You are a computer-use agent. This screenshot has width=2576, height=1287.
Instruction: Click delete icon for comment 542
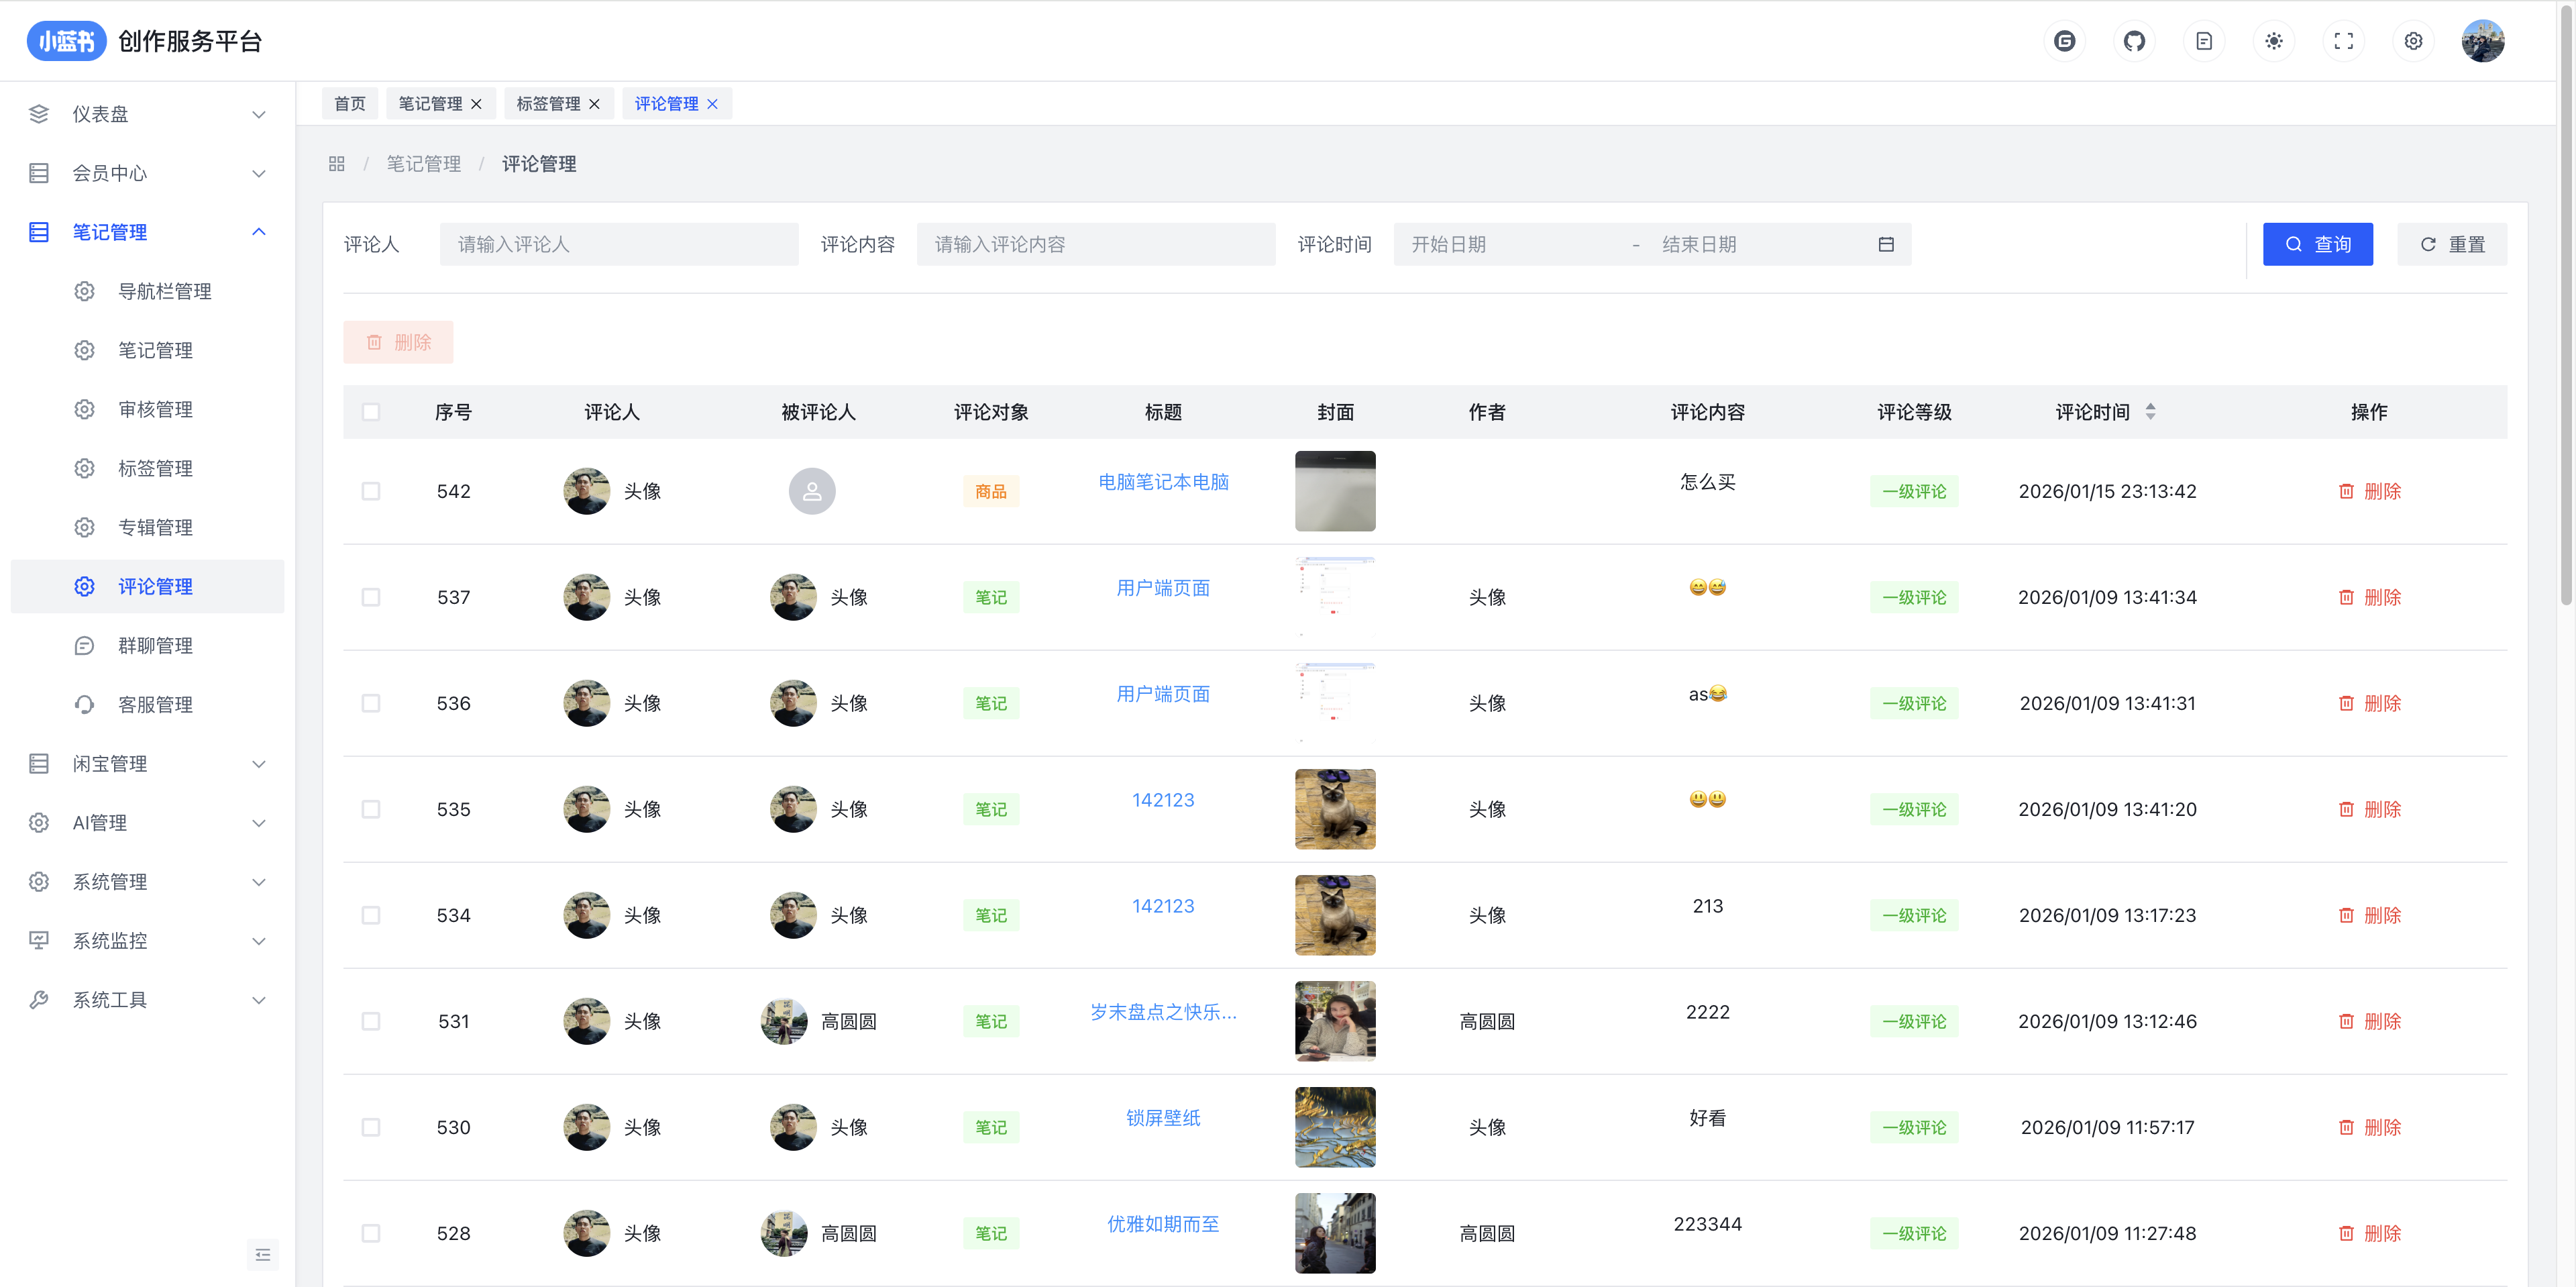(2346, 491)
